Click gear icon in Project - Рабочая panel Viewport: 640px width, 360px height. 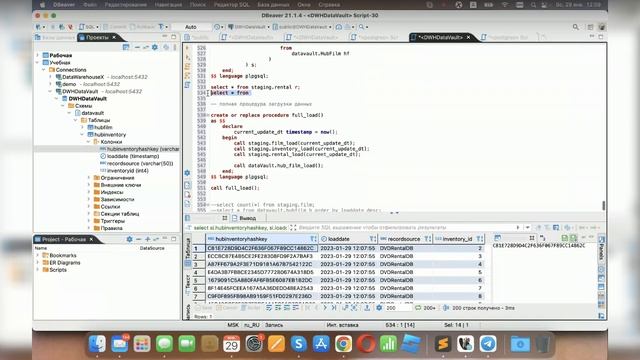point(129,239)
